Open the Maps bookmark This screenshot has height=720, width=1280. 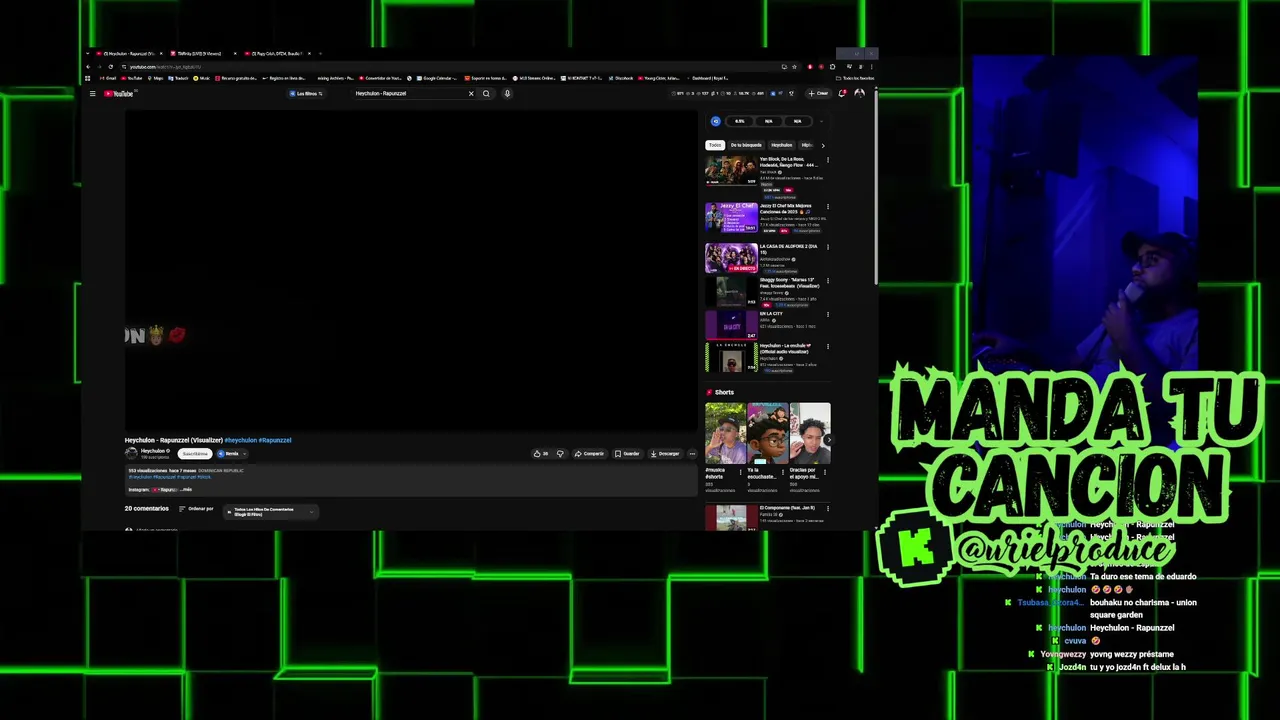[x=156, y=78]
